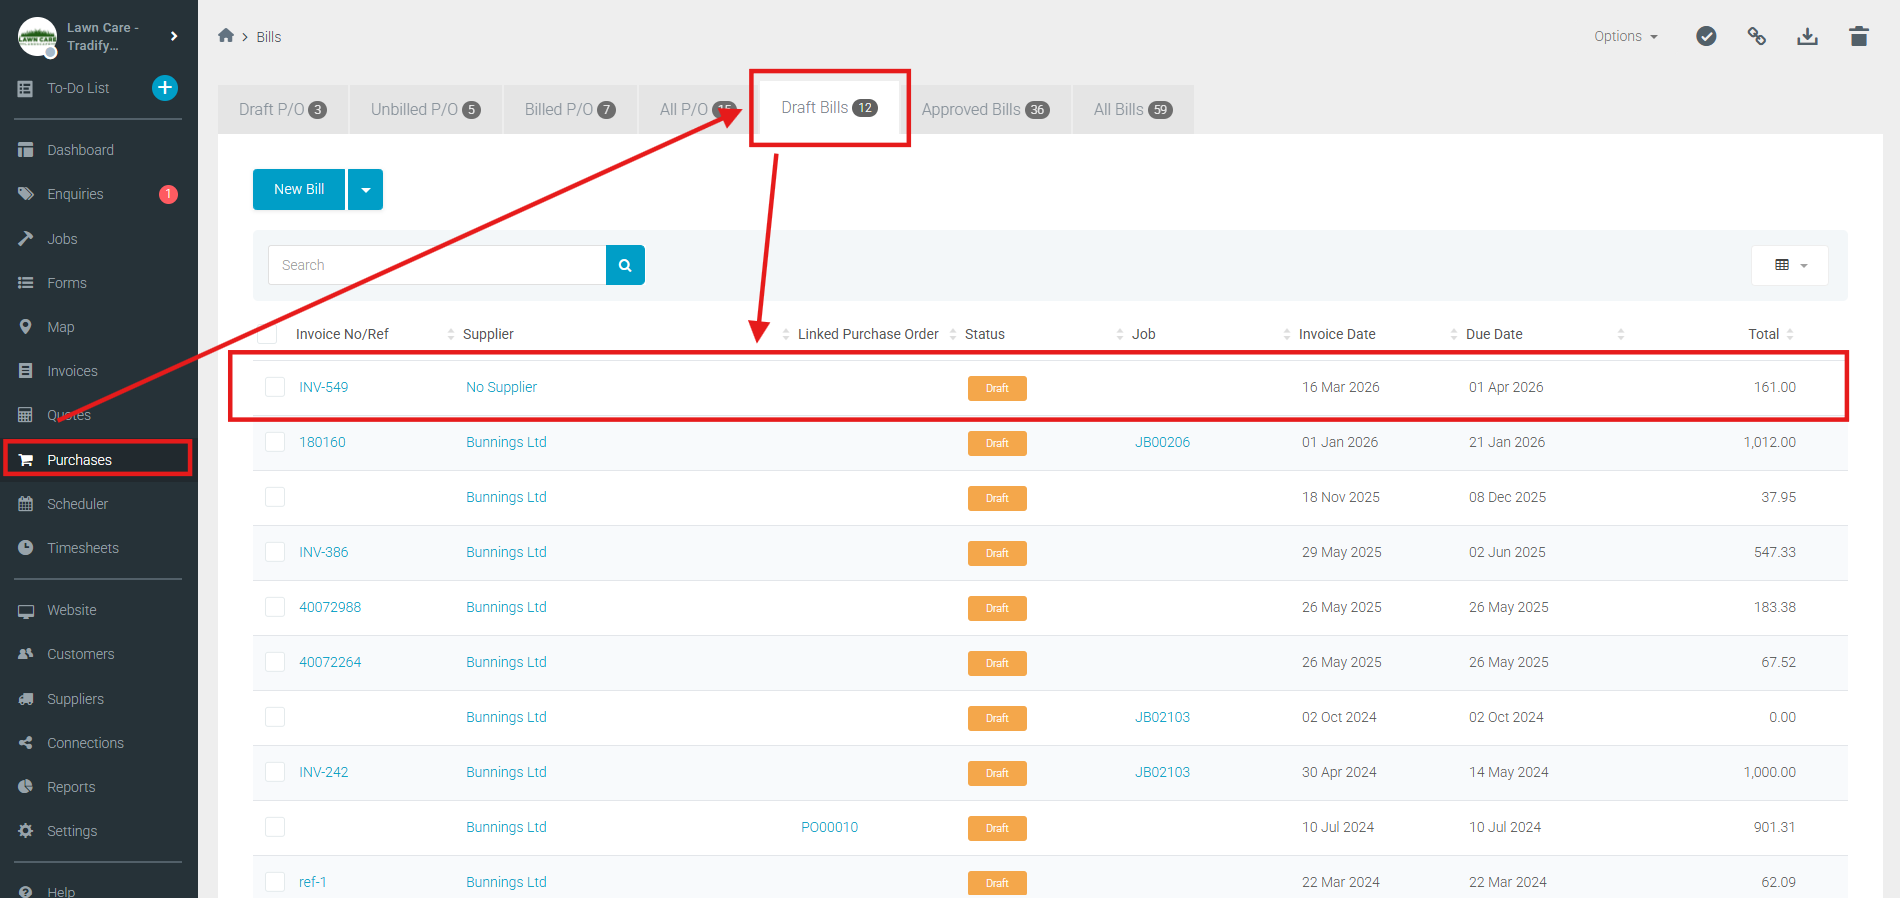
Task: Tick the checkbox for bill INV-386
Action: click(x=275, y=552)
